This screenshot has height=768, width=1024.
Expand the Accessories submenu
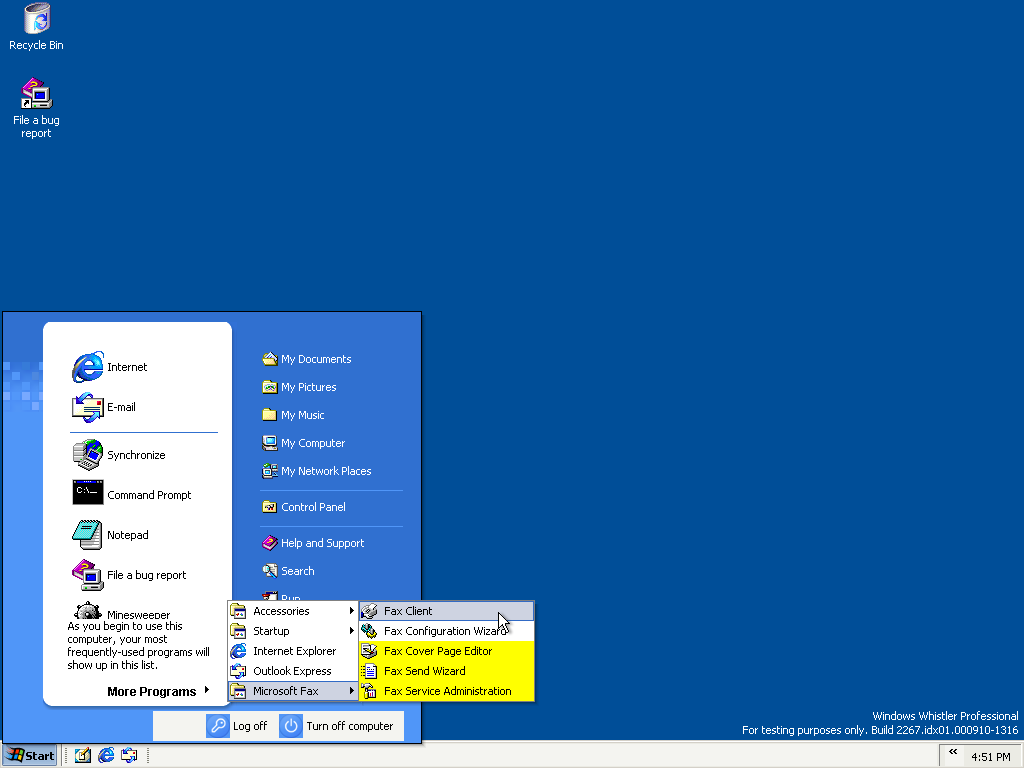click(x=293, y=611)
